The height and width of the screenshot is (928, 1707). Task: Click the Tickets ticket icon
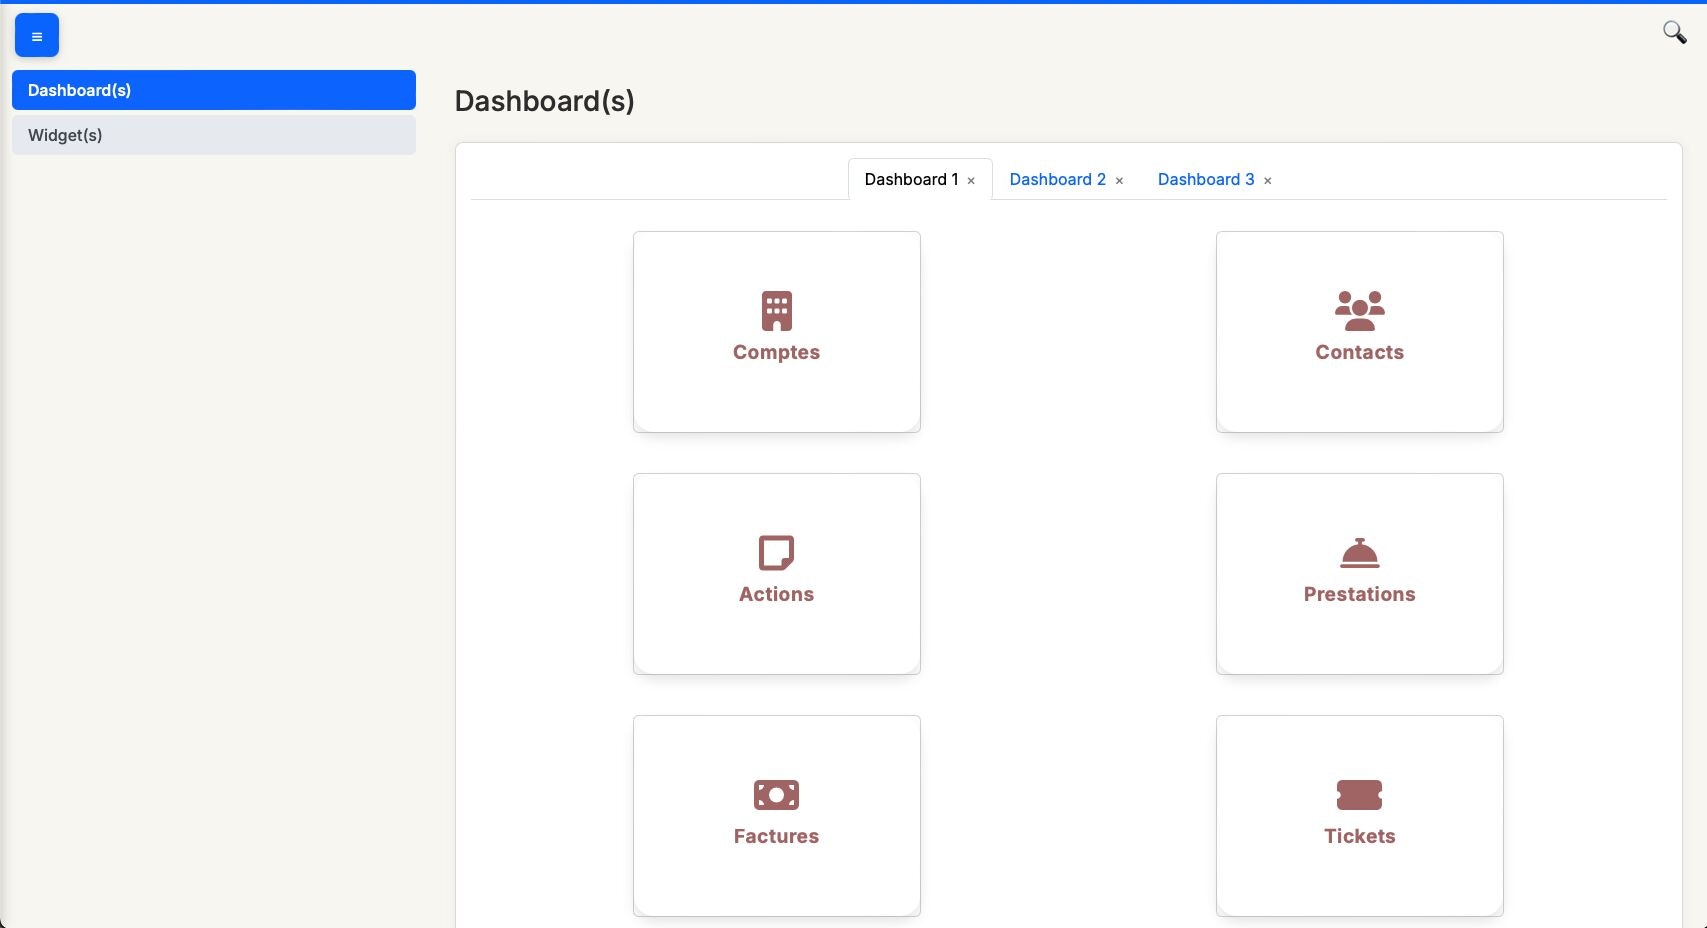[1359, 795]
